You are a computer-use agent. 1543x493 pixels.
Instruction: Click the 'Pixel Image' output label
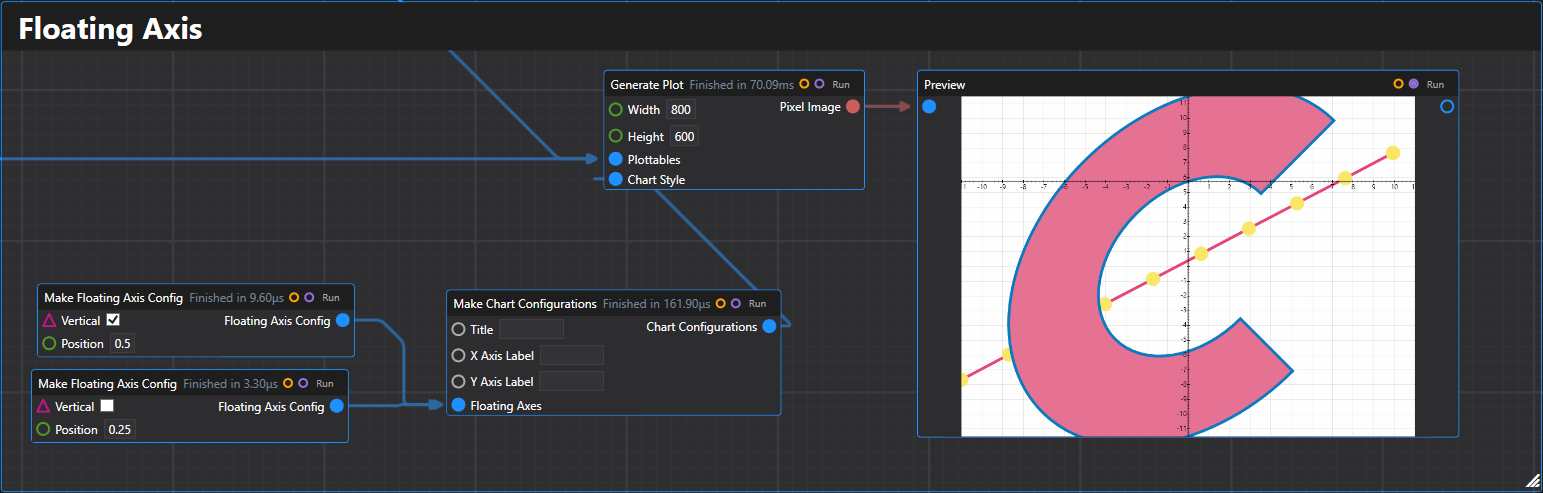click(x=810, y=107)
